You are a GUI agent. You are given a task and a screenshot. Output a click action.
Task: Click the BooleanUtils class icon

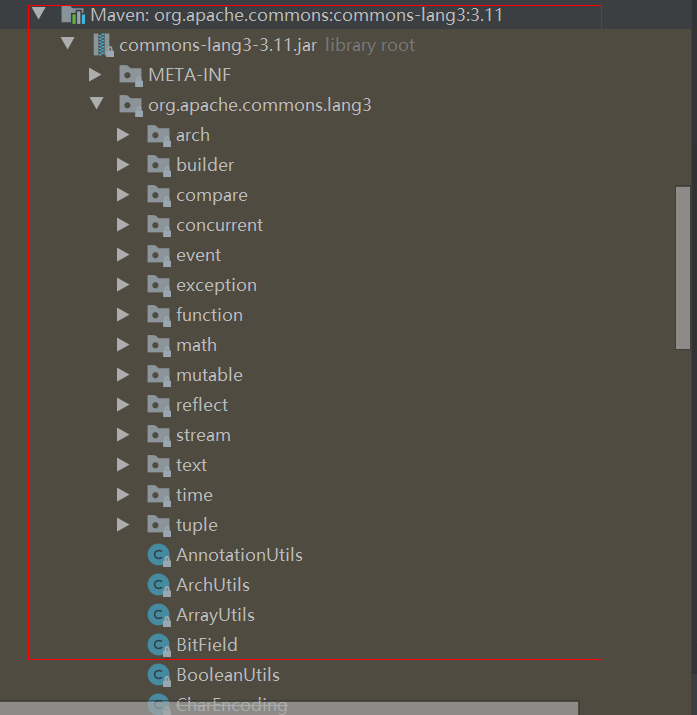[x=159, y=675]
